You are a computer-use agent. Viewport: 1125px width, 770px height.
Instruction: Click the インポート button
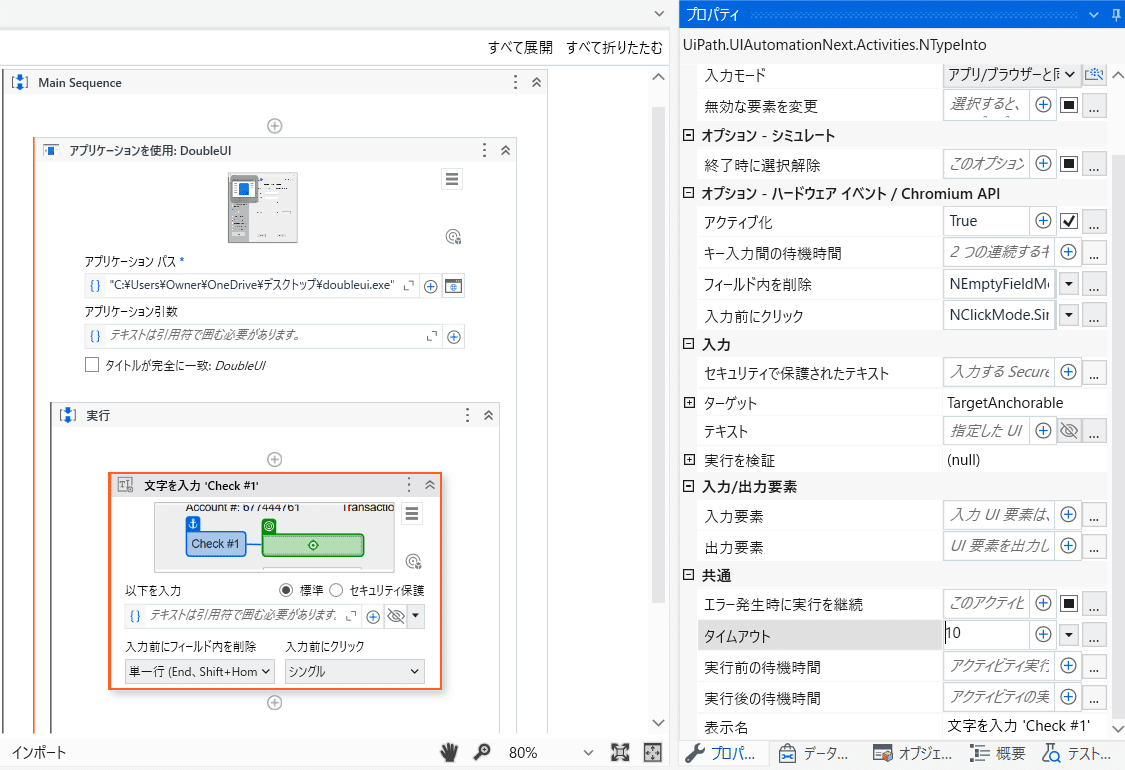38,752
